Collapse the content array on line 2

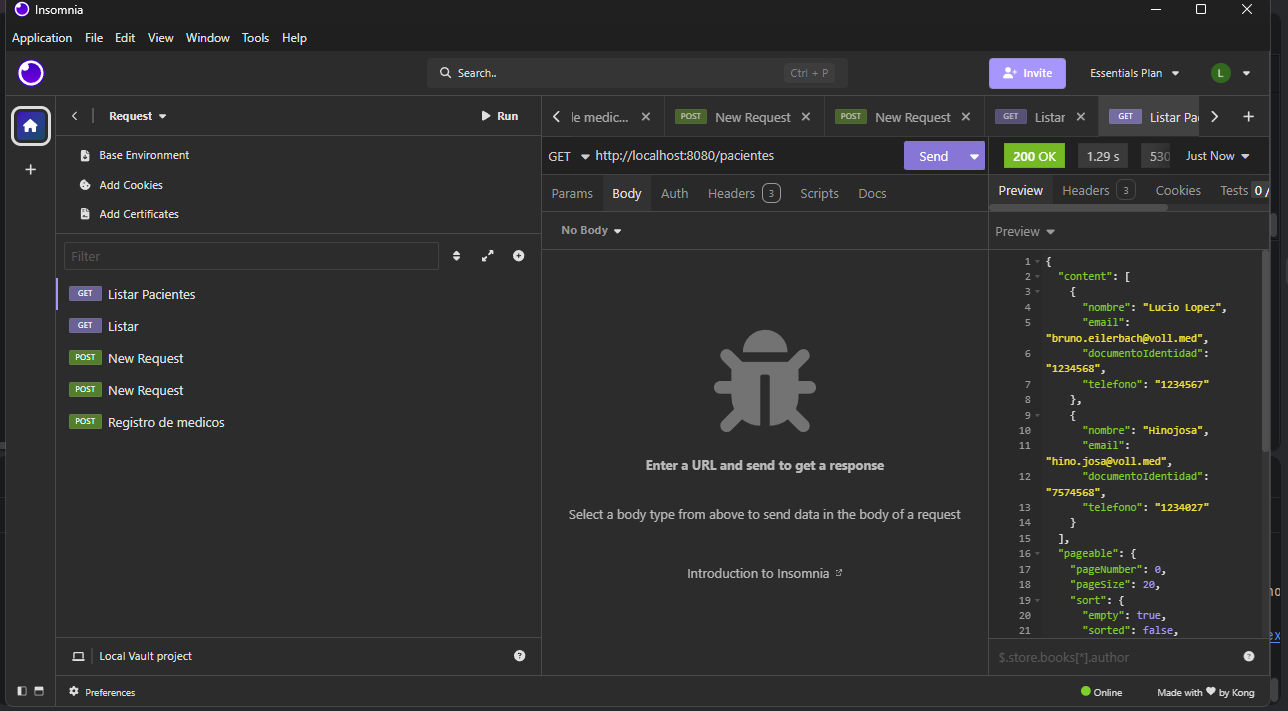tap(1037, 276)
